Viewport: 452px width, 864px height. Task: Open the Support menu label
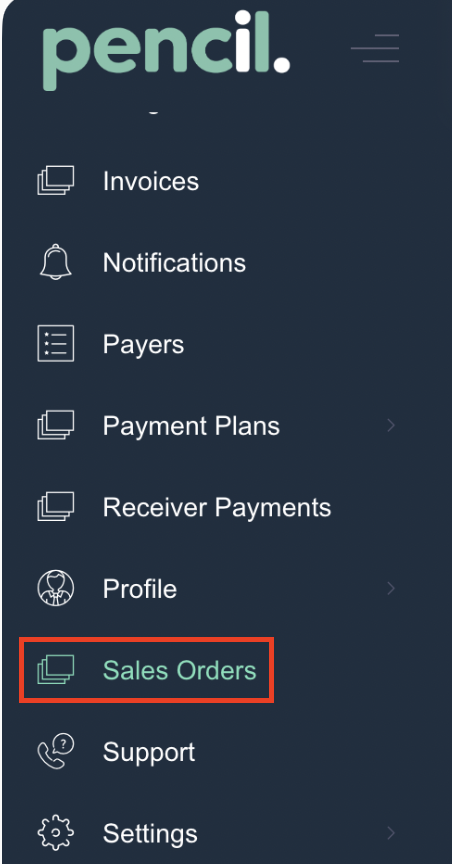[149, 753]
